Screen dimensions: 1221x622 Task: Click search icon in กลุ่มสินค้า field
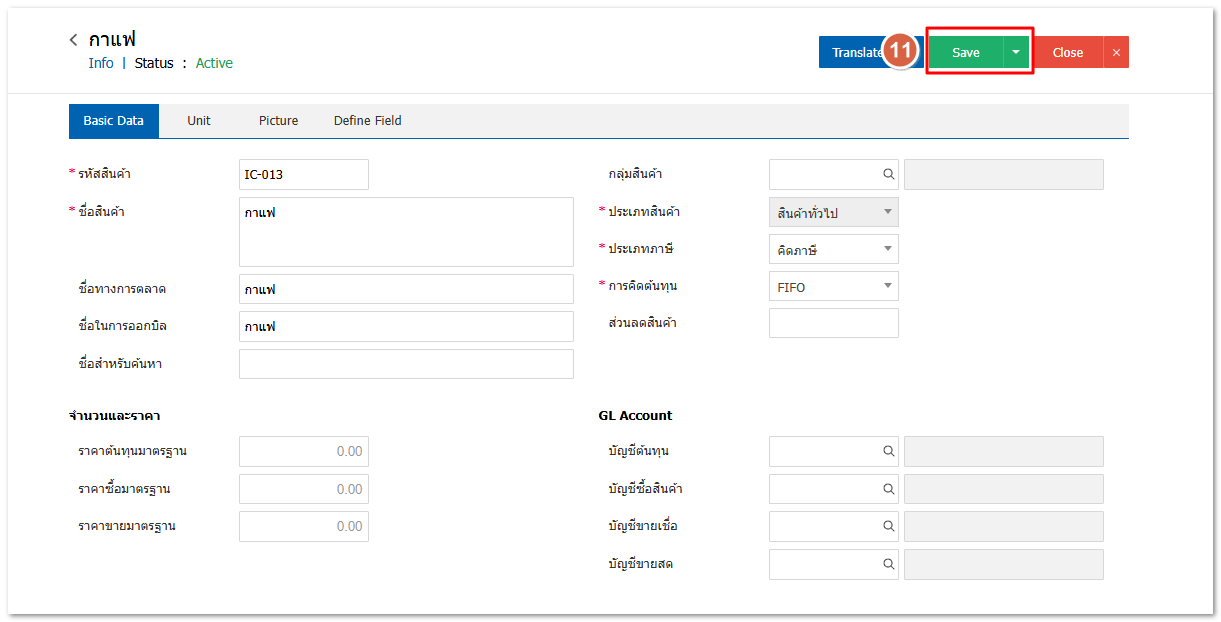coord(888,174)
